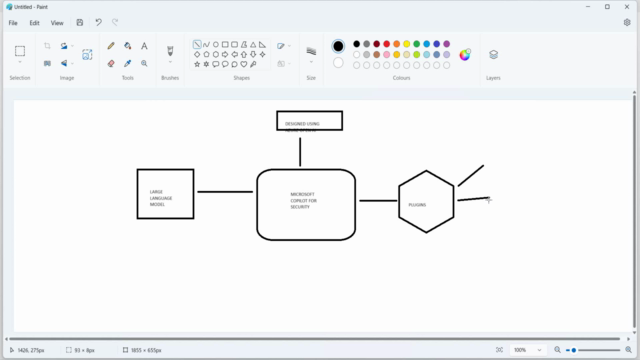This screenshot has width=640, height=360.
Task: Pick the green colour swatch
Action: [416, 44]
